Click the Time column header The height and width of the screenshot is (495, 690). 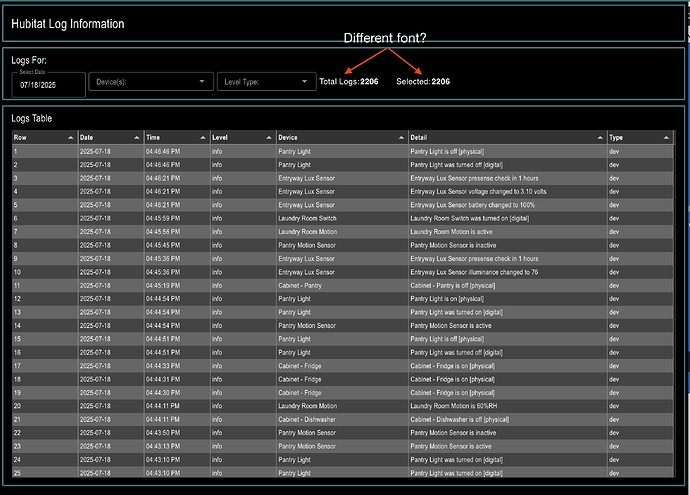click(x=177, y=138)
